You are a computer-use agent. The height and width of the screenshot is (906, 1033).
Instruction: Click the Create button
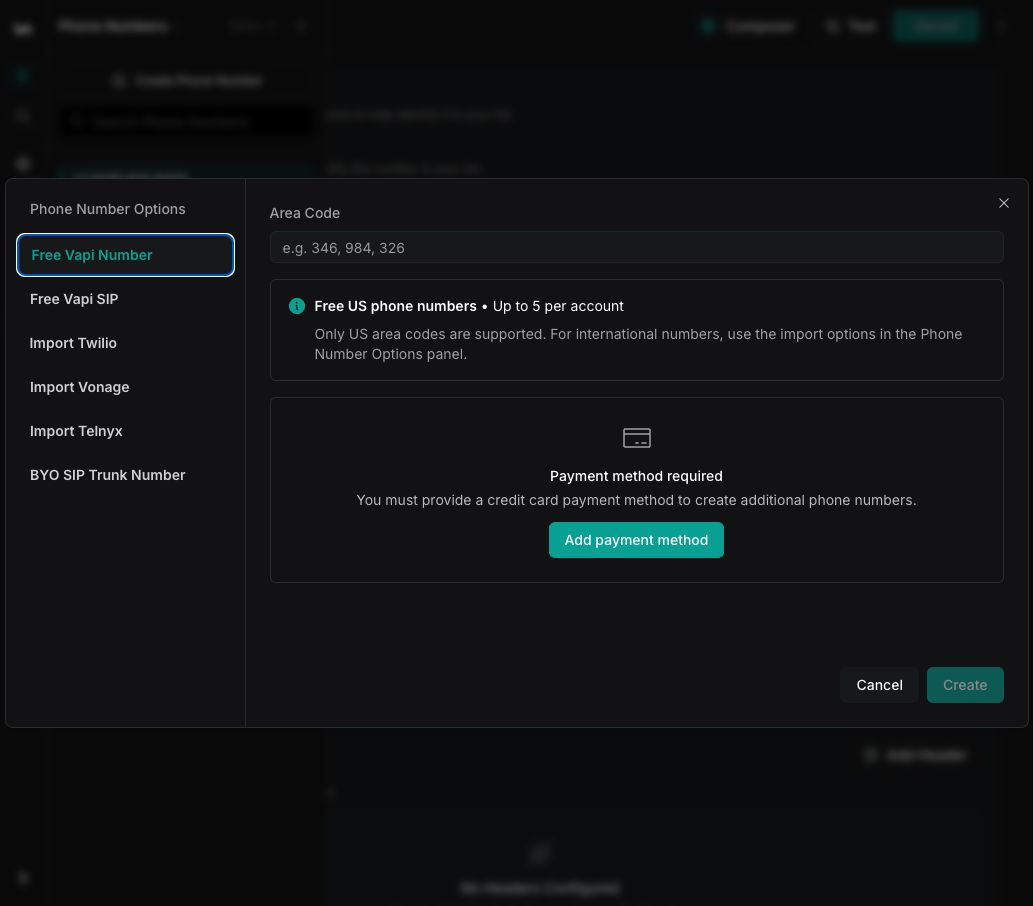[x=964, y=685]
